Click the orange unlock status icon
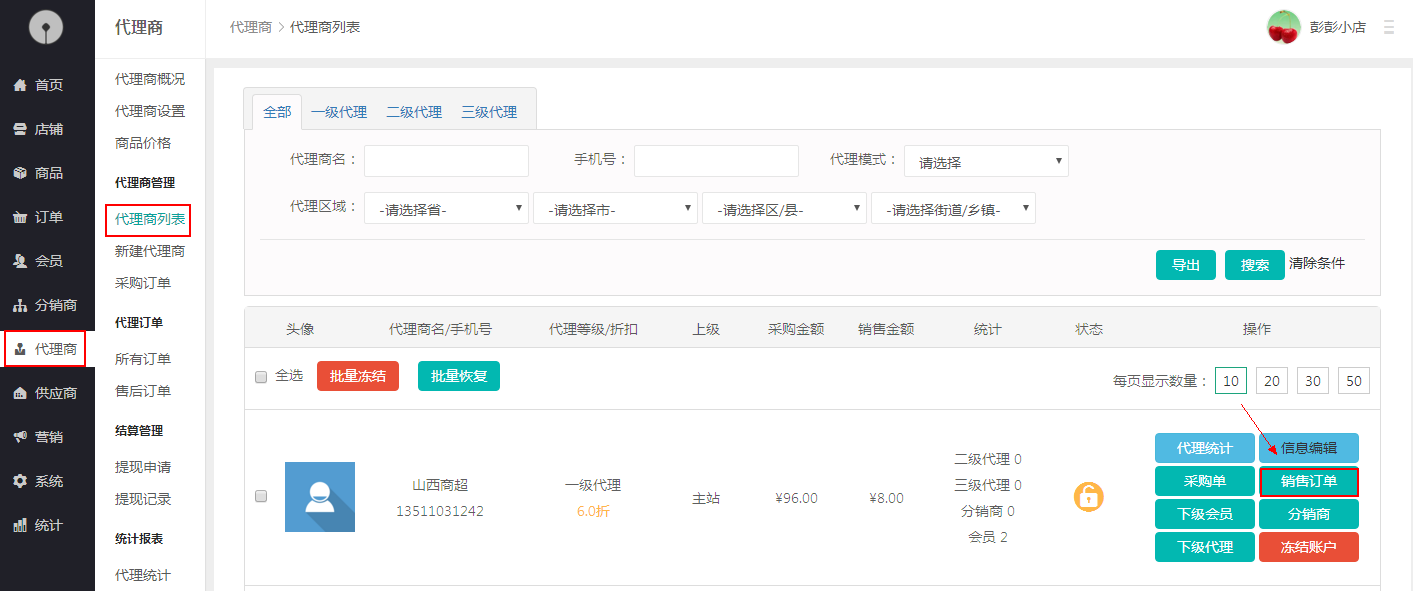Screen dimensions: 1413x591 (x=1088, y=497)
